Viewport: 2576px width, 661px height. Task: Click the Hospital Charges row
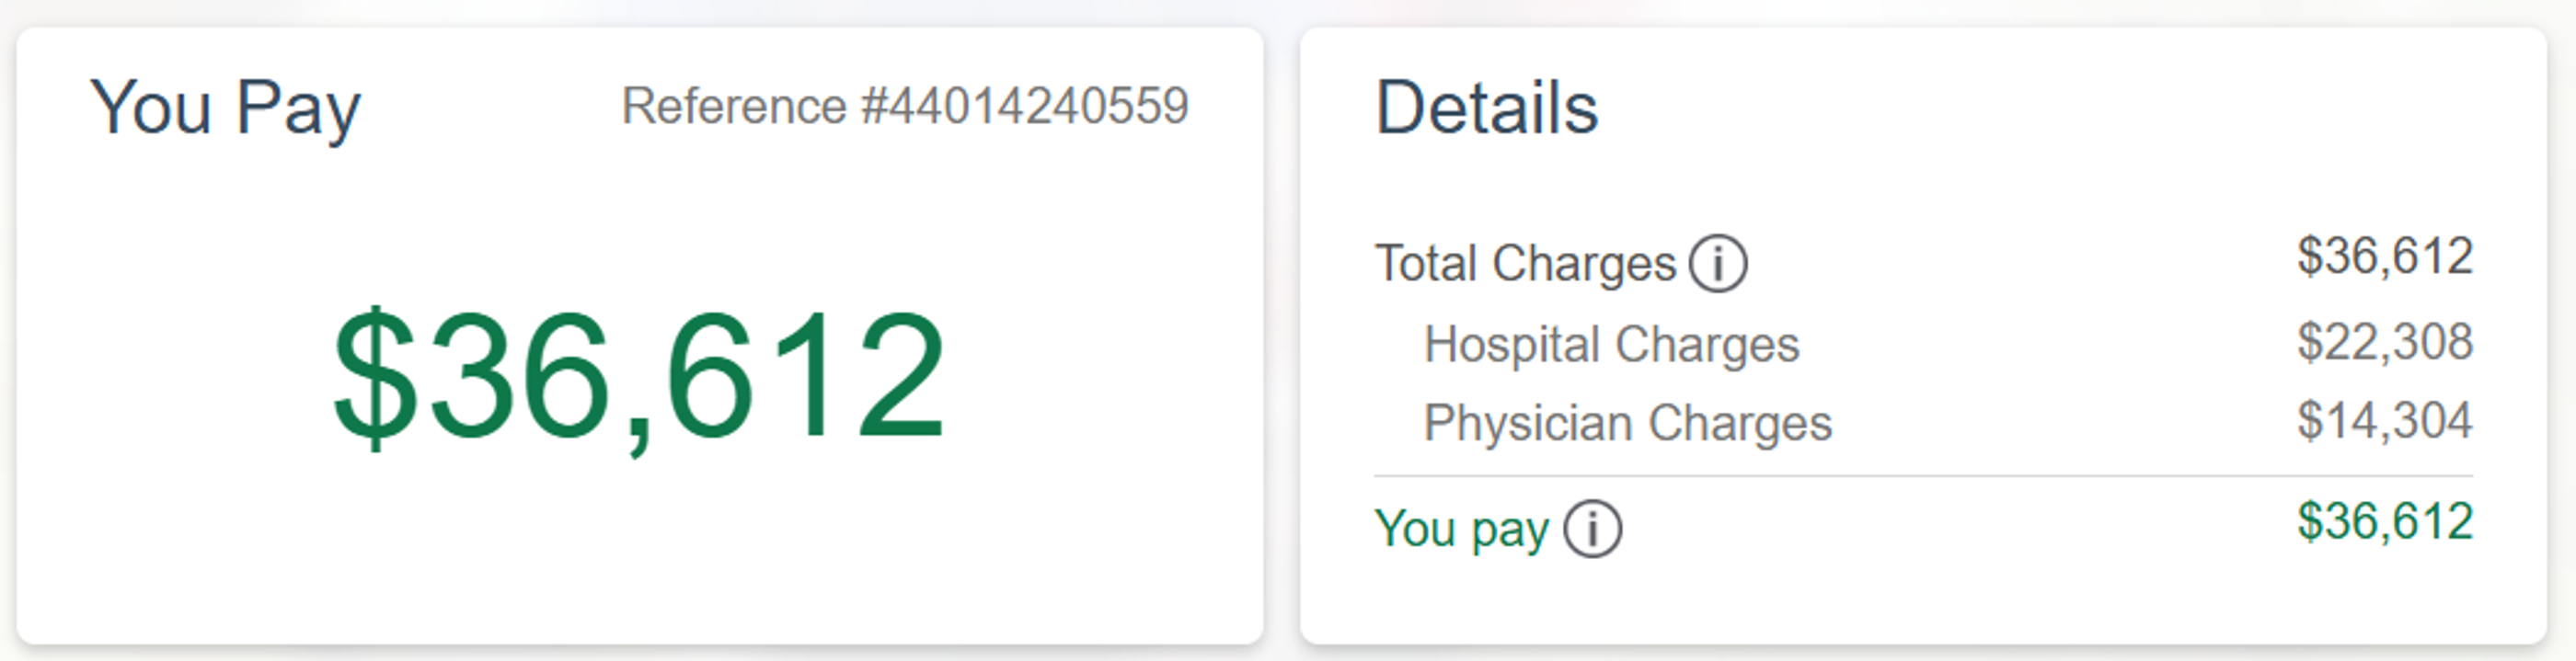(1612, 344)
